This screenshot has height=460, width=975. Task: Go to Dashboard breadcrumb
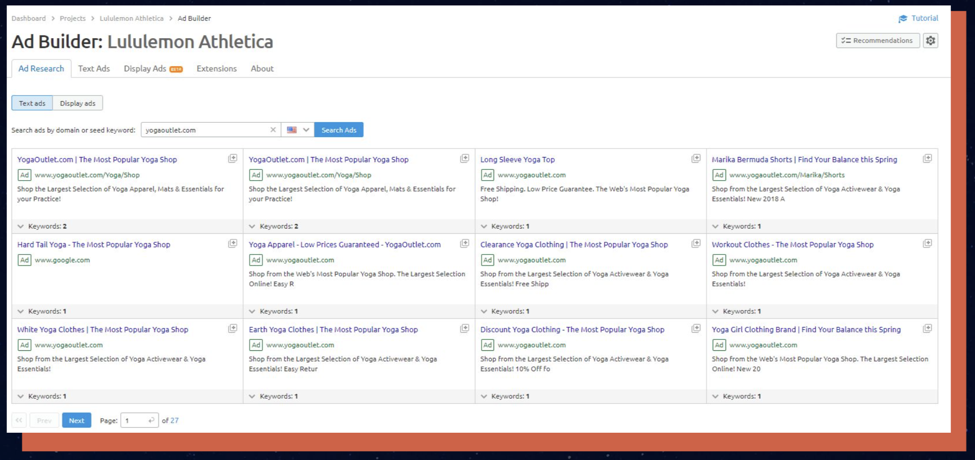pyautogui.click(x=29, y=19)
